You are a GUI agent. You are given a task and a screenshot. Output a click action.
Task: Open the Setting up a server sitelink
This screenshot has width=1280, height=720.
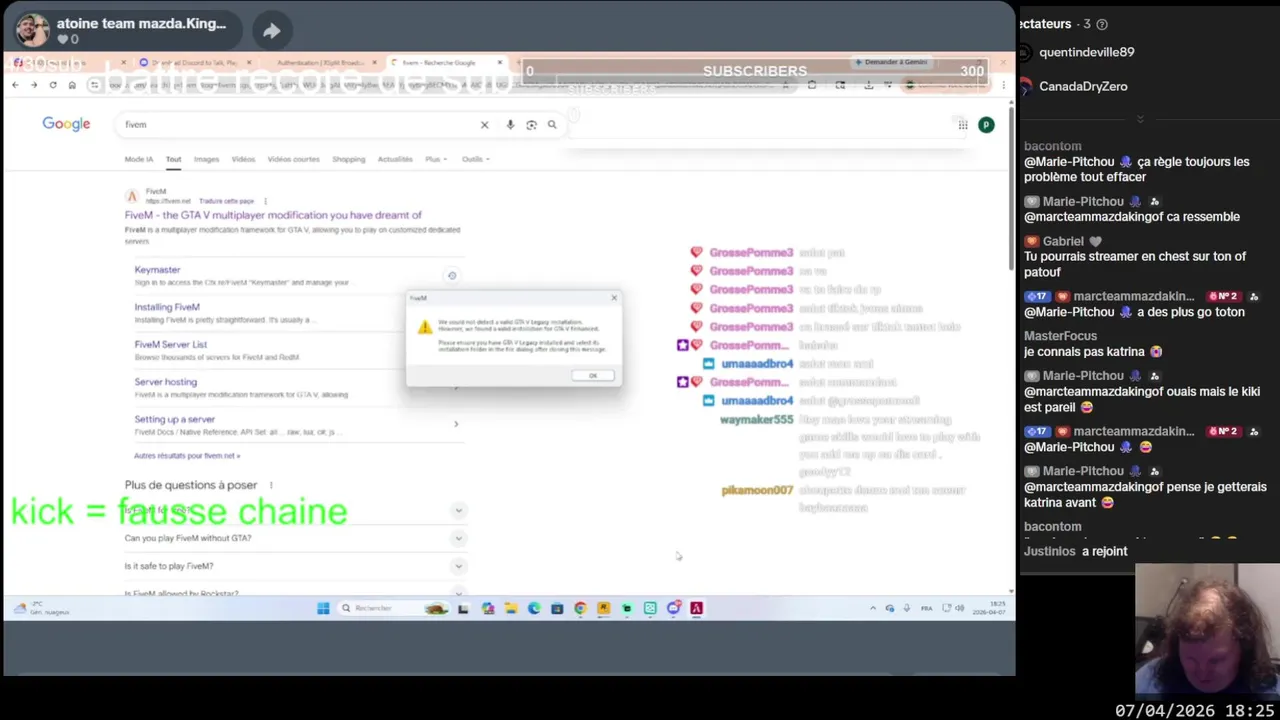click(x=175, y=419)
